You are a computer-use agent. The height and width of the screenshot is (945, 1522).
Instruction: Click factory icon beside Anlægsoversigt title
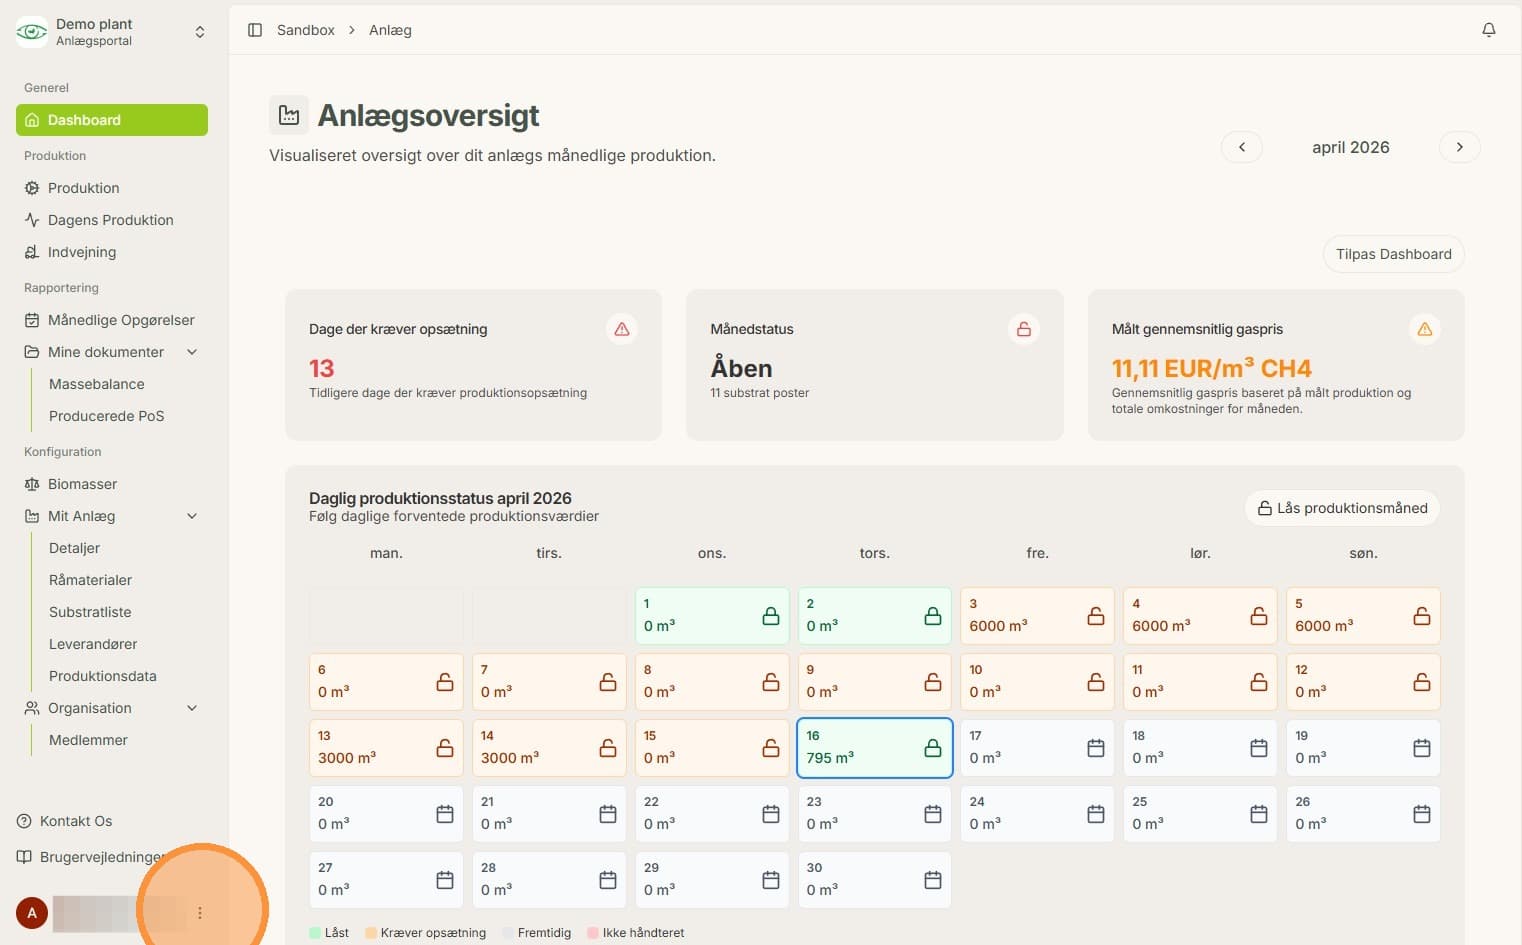click(x=289, y=115)
